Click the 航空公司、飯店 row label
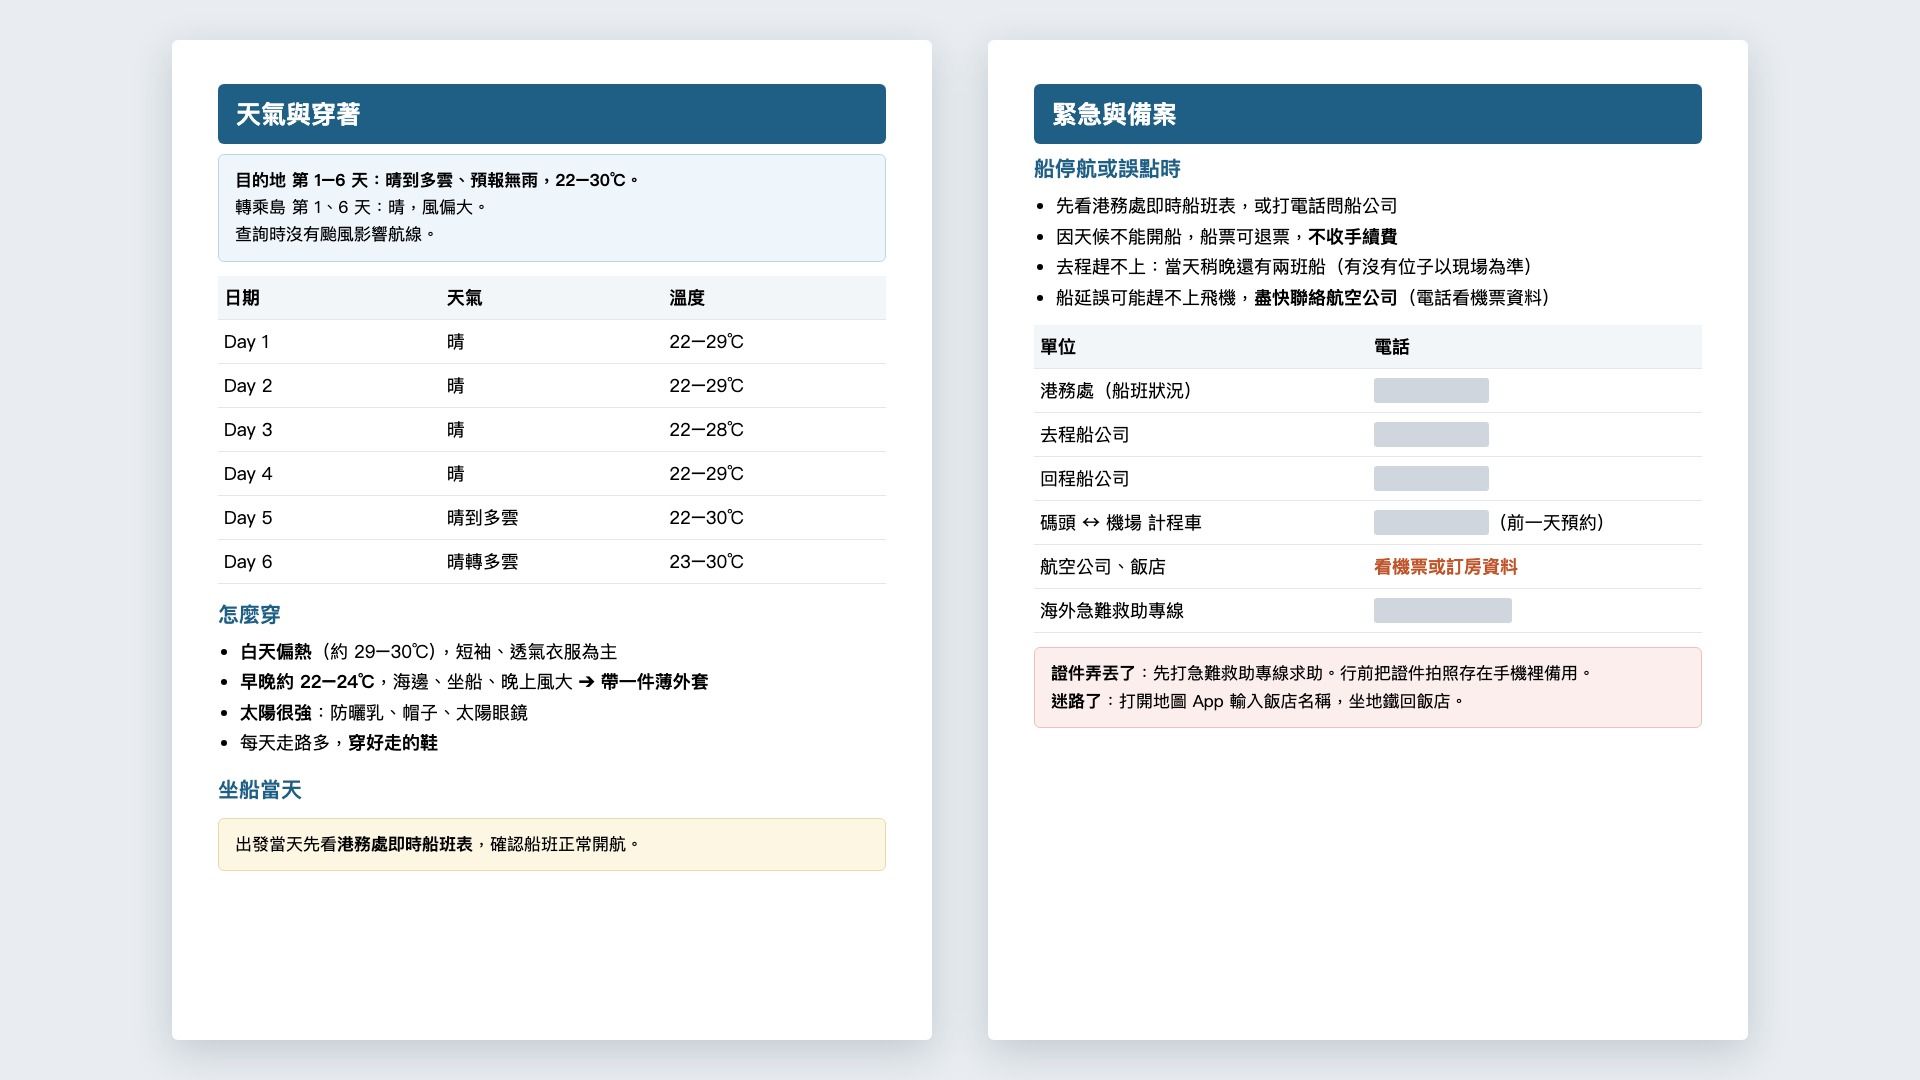The image size is (1920, 1080). (x=1103, y=567)
